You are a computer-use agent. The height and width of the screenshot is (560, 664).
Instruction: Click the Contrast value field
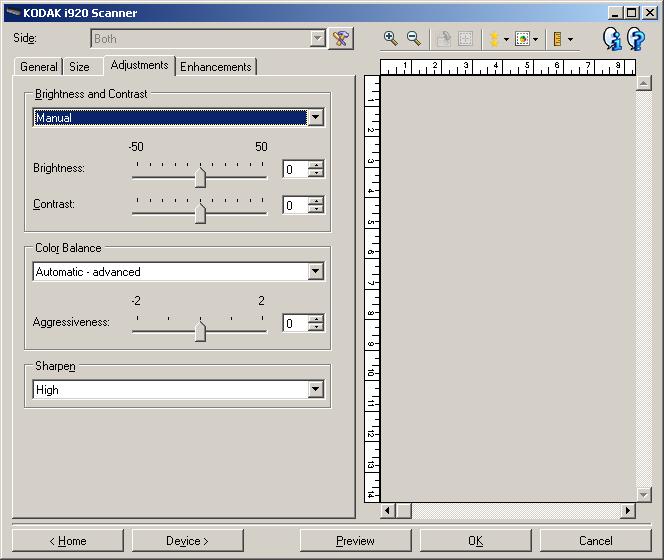click(x=296, y=205)
